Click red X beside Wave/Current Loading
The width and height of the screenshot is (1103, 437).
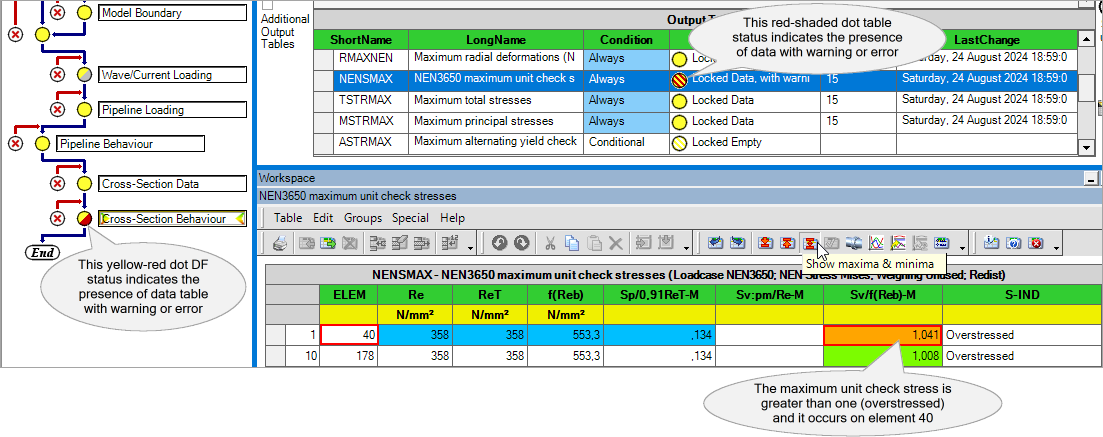coord(58,75)
